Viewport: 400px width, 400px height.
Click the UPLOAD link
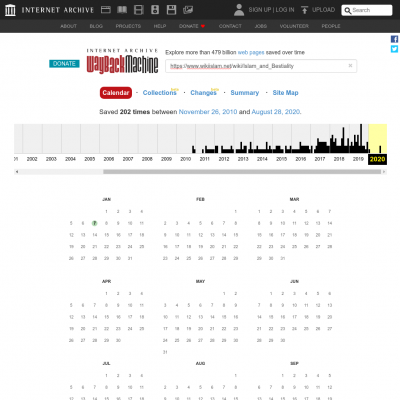click(x=318, y=10)
